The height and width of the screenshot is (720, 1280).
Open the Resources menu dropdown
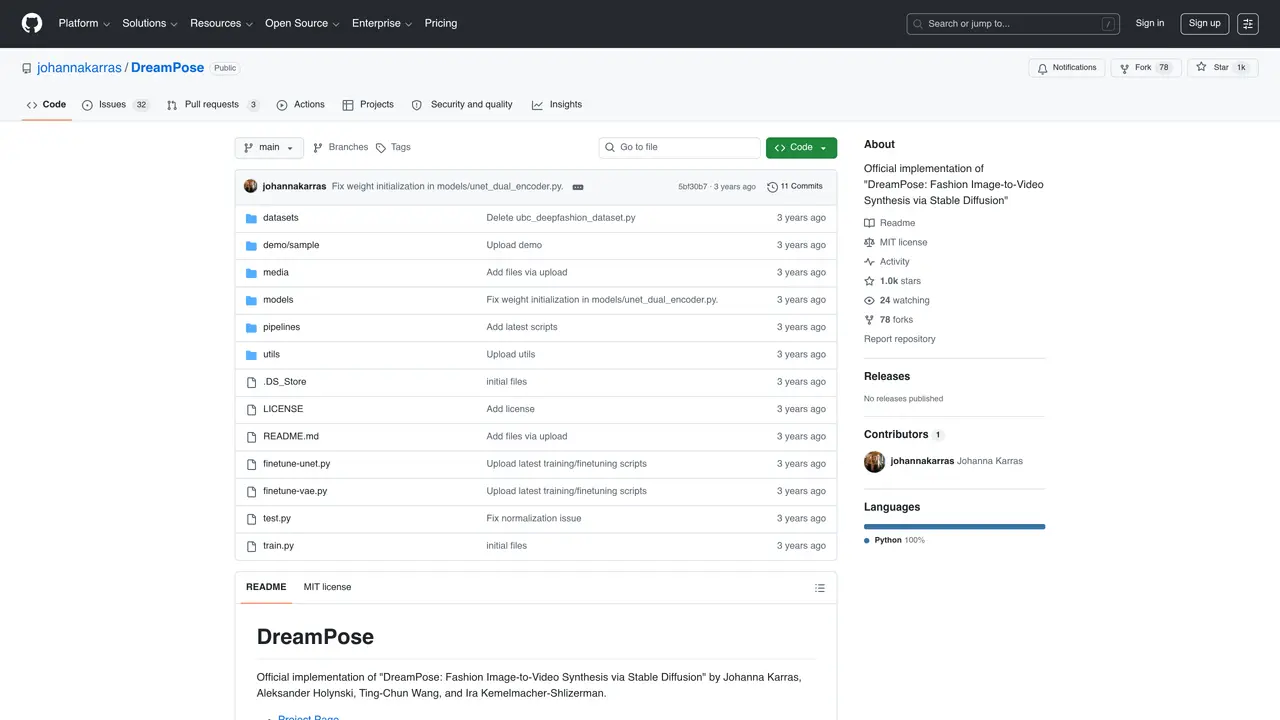click(221, 23)
